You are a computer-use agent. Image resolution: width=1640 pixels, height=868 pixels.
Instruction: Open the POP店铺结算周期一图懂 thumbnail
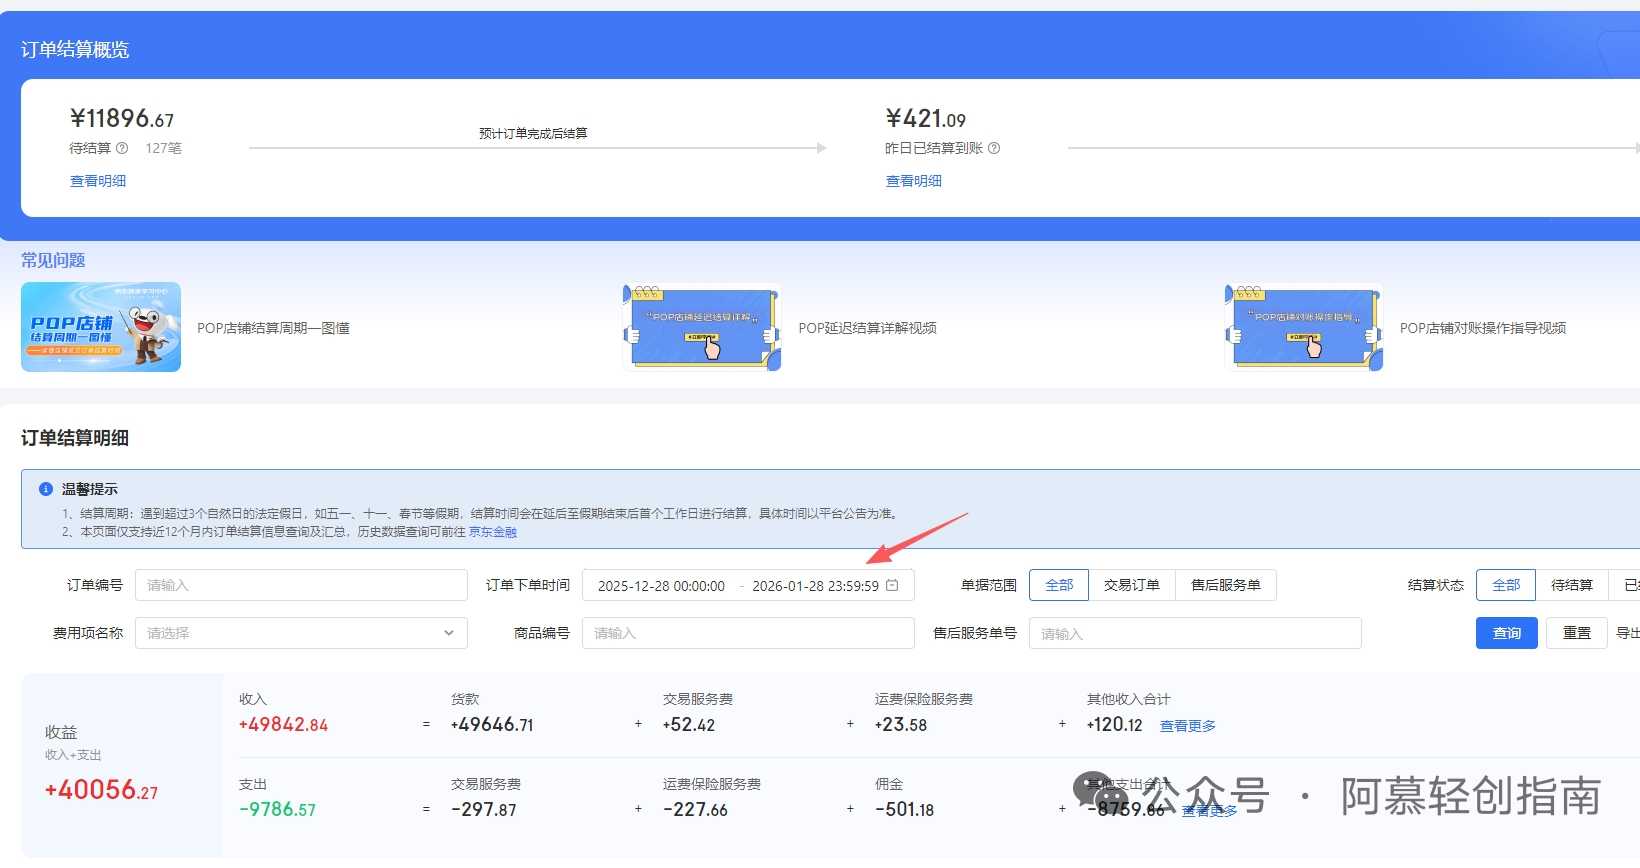point(101,327)
